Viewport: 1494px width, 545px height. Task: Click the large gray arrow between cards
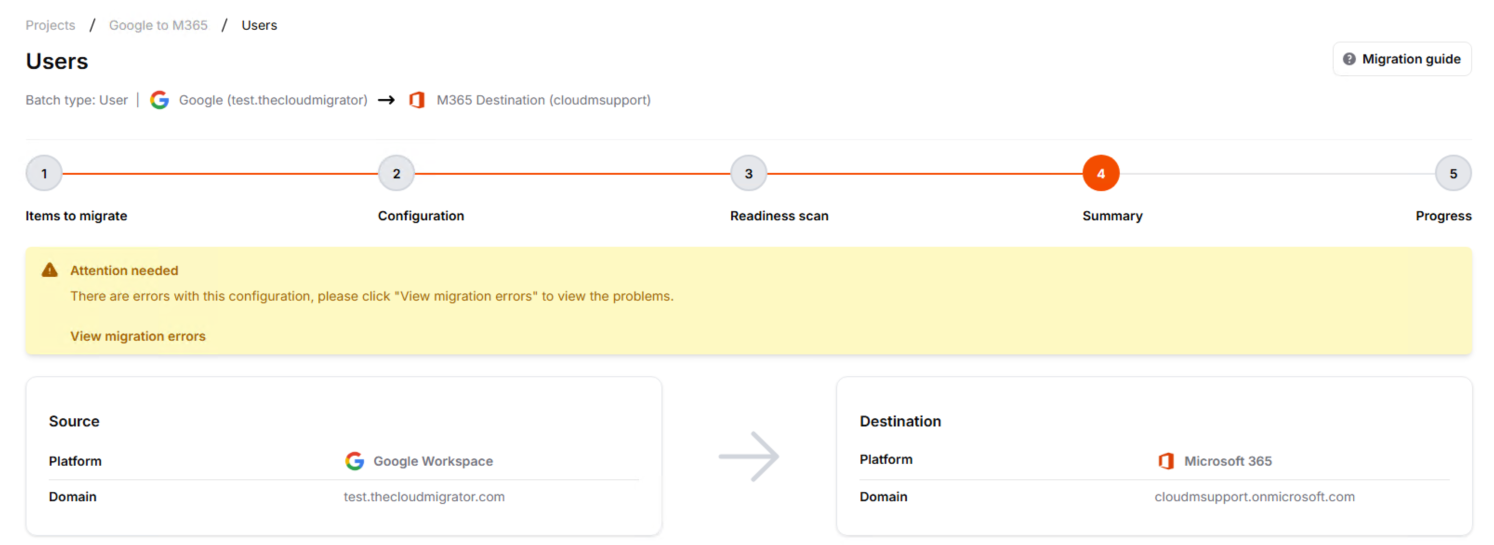749,457
